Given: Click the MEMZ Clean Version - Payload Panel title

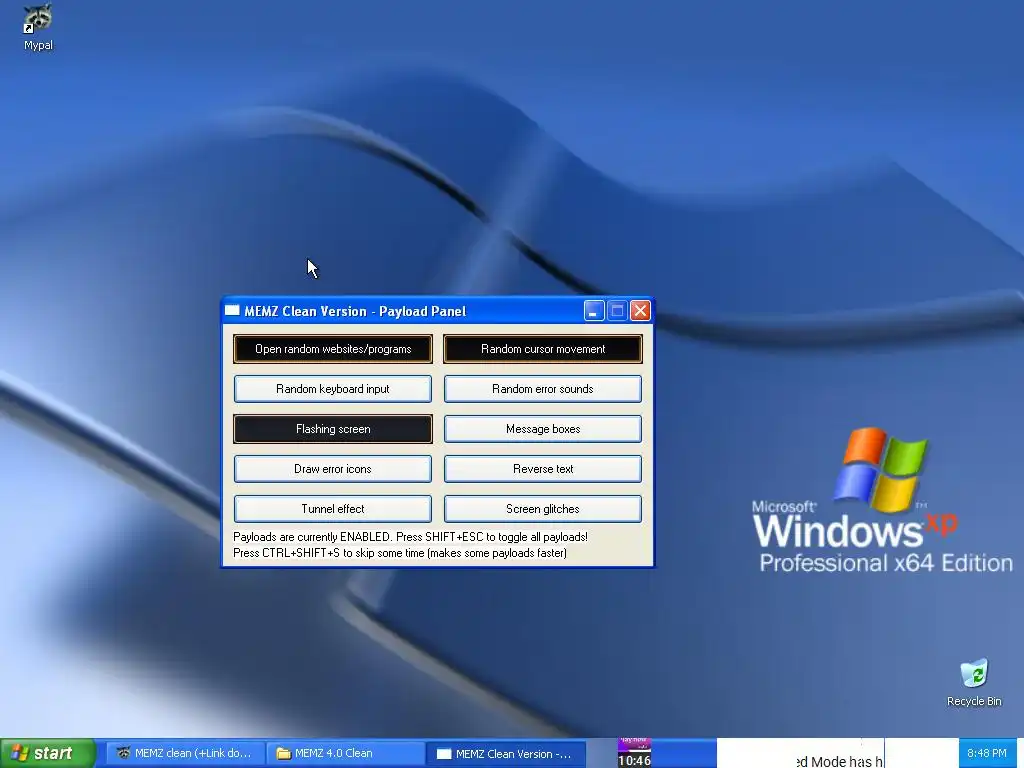Looking at the screenshot, I should (355, 312).
